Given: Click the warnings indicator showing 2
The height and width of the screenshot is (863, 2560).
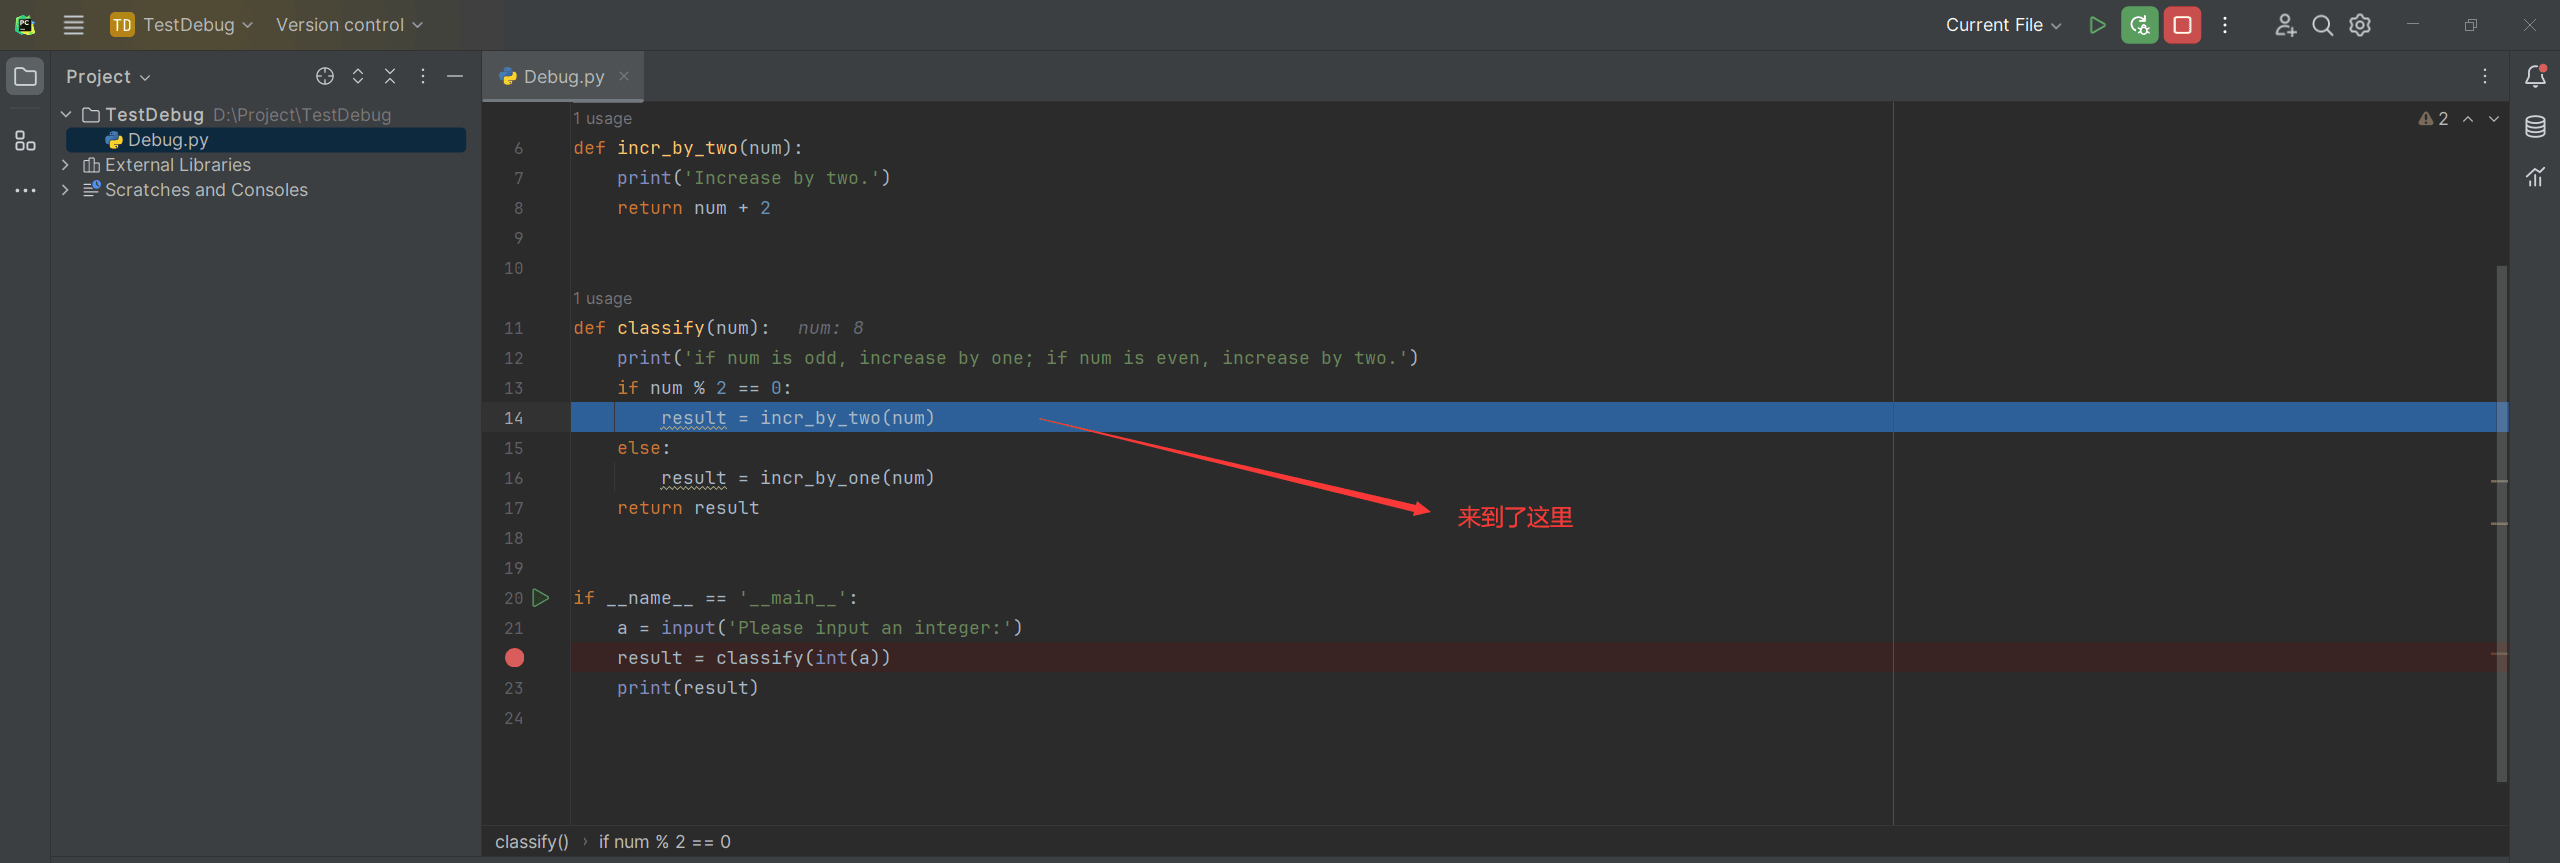Looking at the screenshot, I should click(2433, 119).
